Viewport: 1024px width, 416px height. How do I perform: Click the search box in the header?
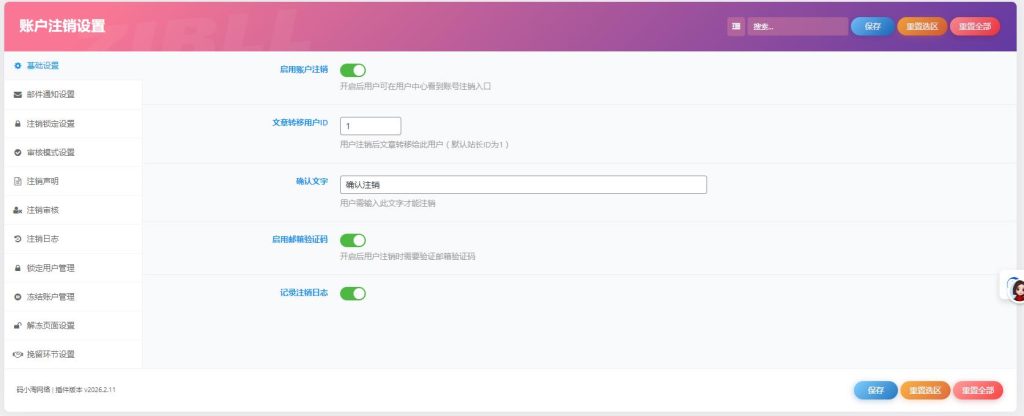(797, 26)
